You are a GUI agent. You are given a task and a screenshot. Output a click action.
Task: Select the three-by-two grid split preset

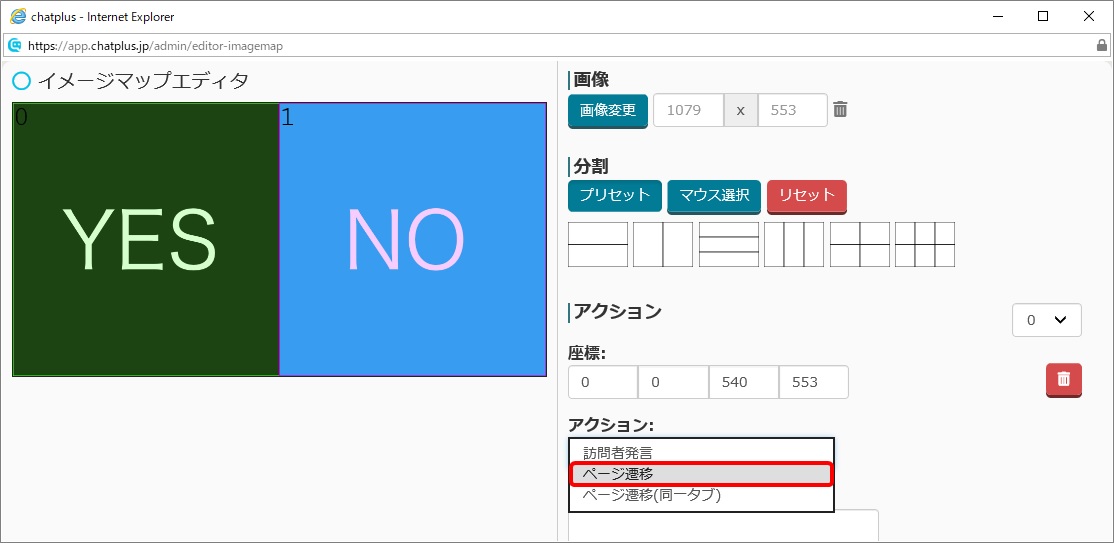click(x=925, y=244)
